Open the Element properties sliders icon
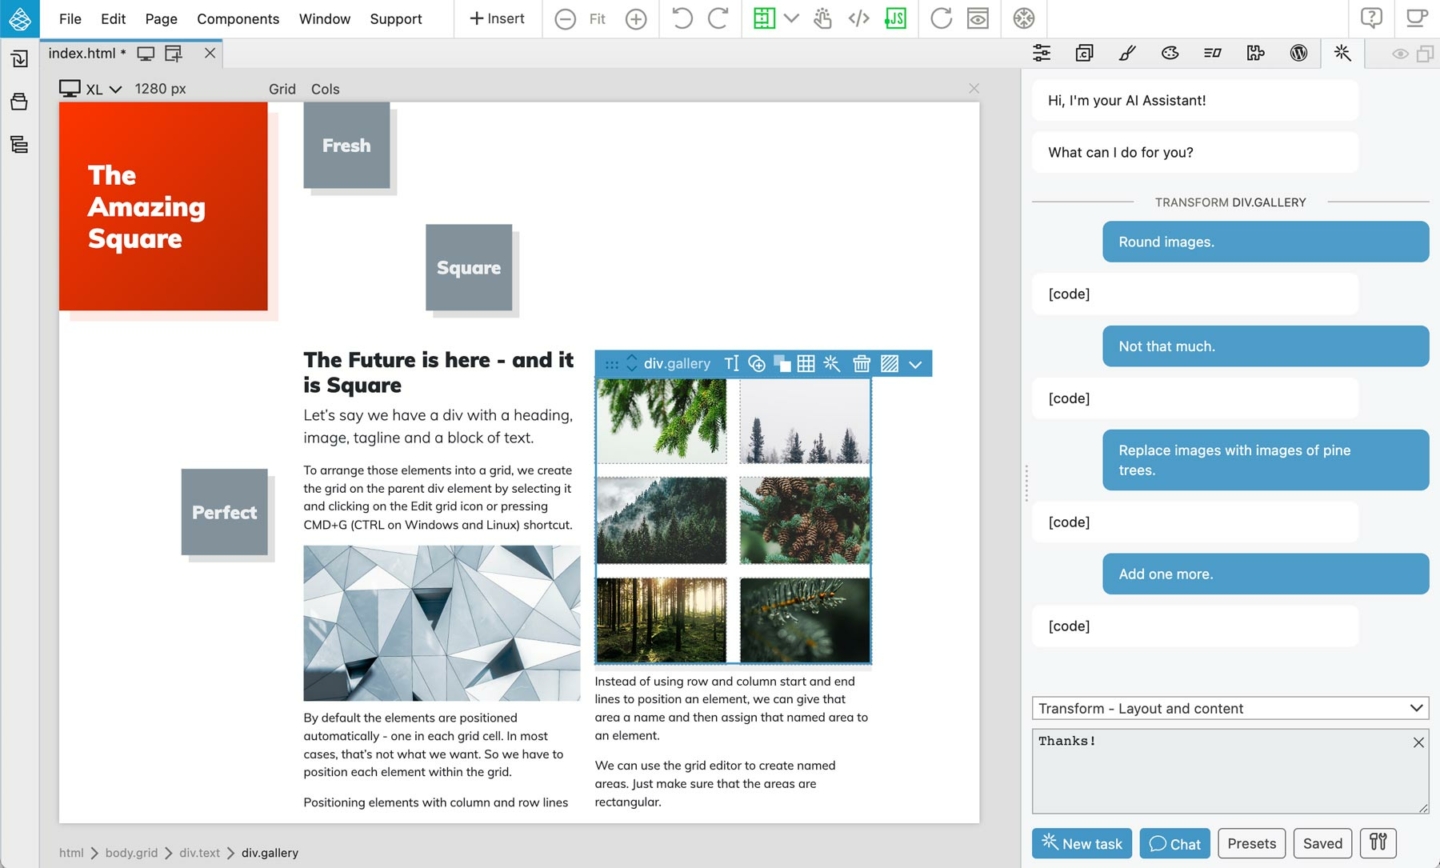 (1041, 53)
